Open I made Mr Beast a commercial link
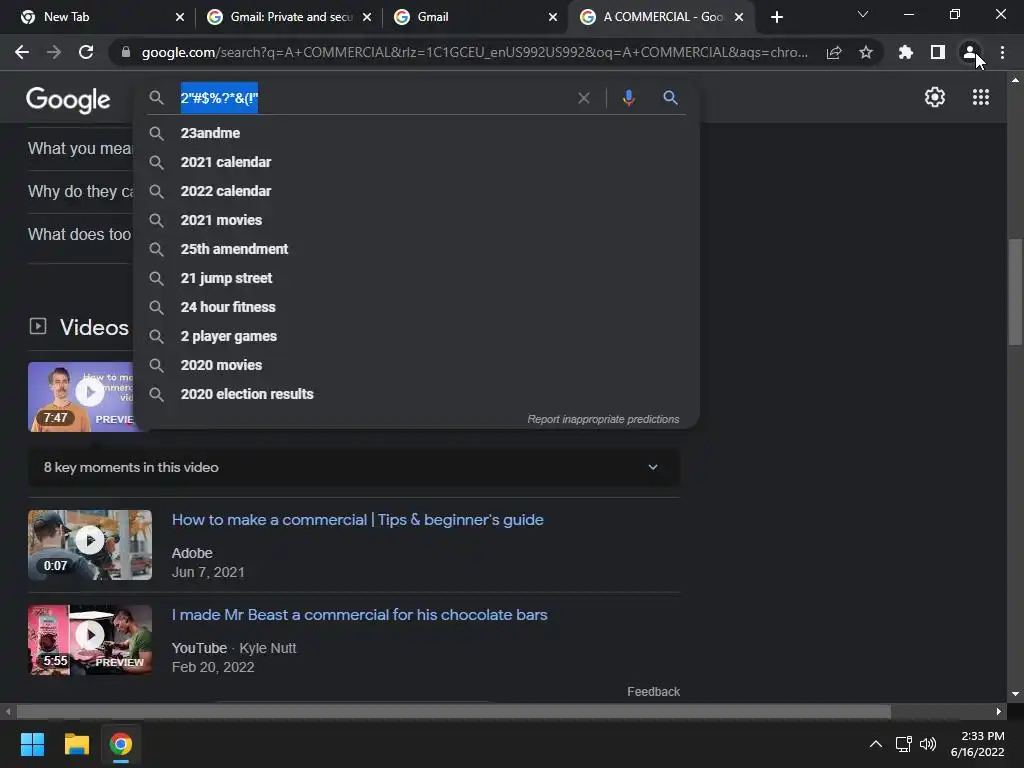Screen dimensions: 1024x768 coord(359,615)
